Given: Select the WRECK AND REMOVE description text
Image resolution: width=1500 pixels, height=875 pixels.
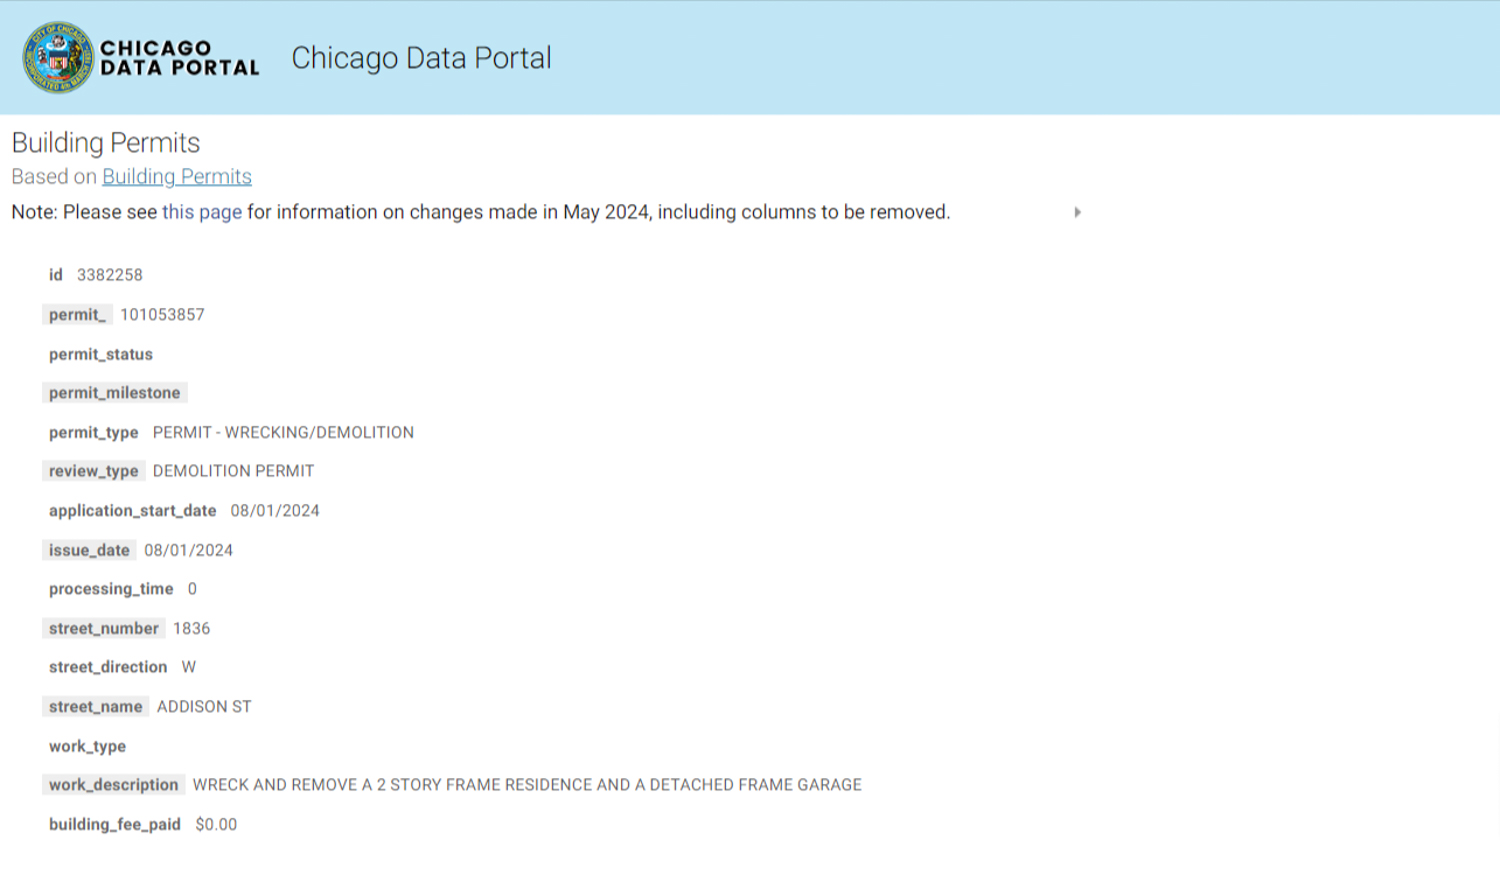Looking at the screenshot, I should (x=527, y=785).
